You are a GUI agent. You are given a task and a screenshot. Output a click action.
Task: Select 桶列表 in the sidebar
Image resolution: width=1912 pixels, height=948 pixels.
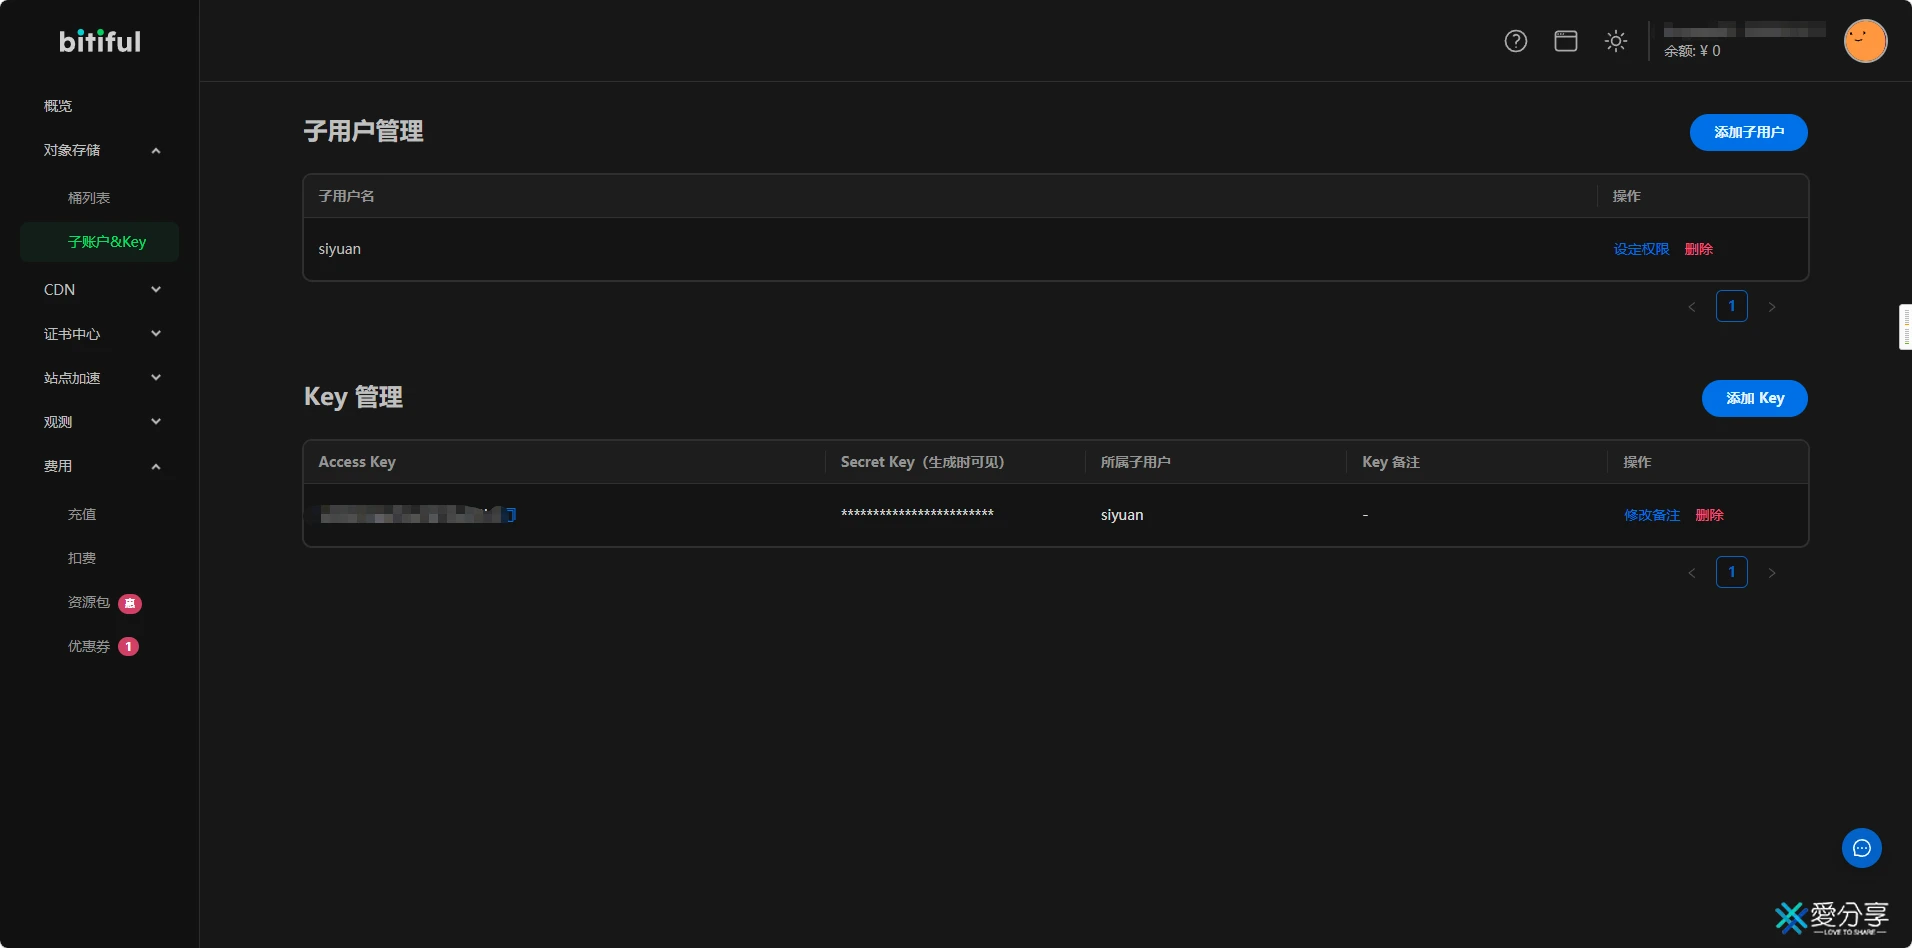[x=89, y=198]
